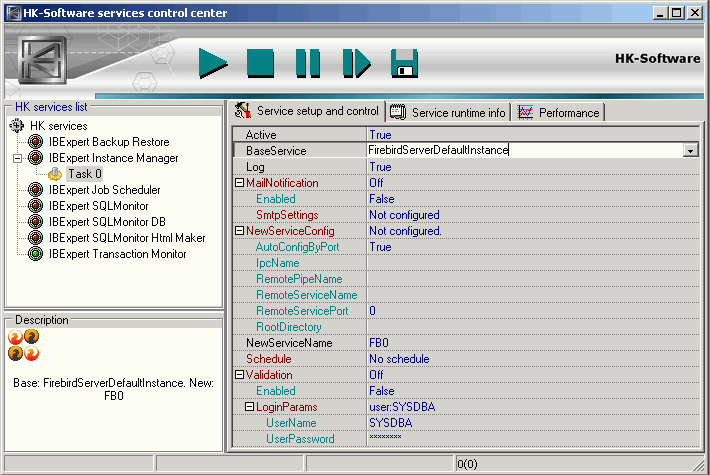Click Schedule No schedule value

(399, 359)
